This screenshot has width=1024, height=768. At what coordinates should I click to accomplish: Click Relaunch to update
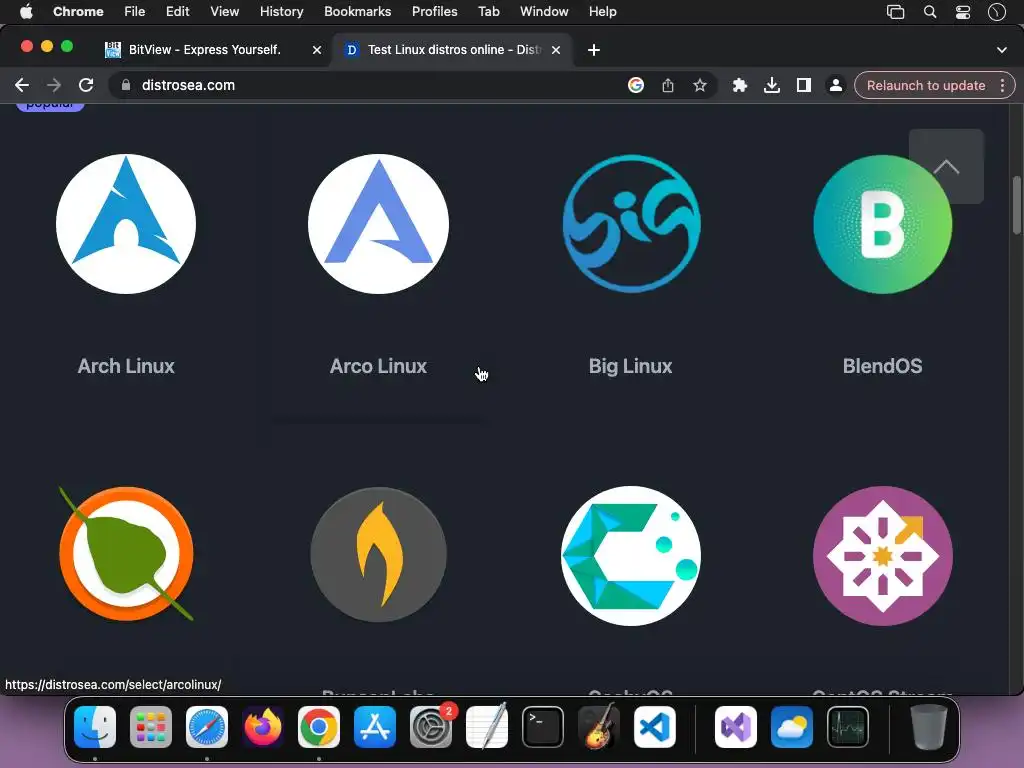tap(925, 86)
